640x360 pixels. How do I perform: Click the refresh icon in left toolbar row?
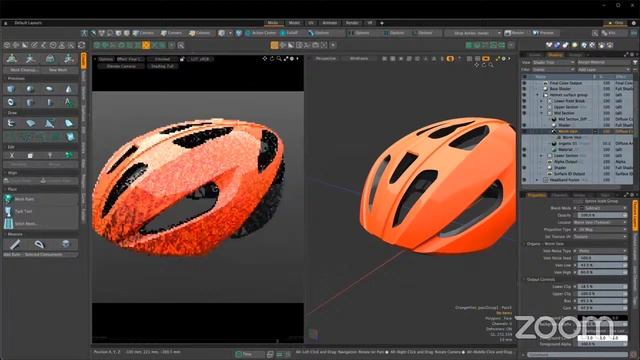81,45
